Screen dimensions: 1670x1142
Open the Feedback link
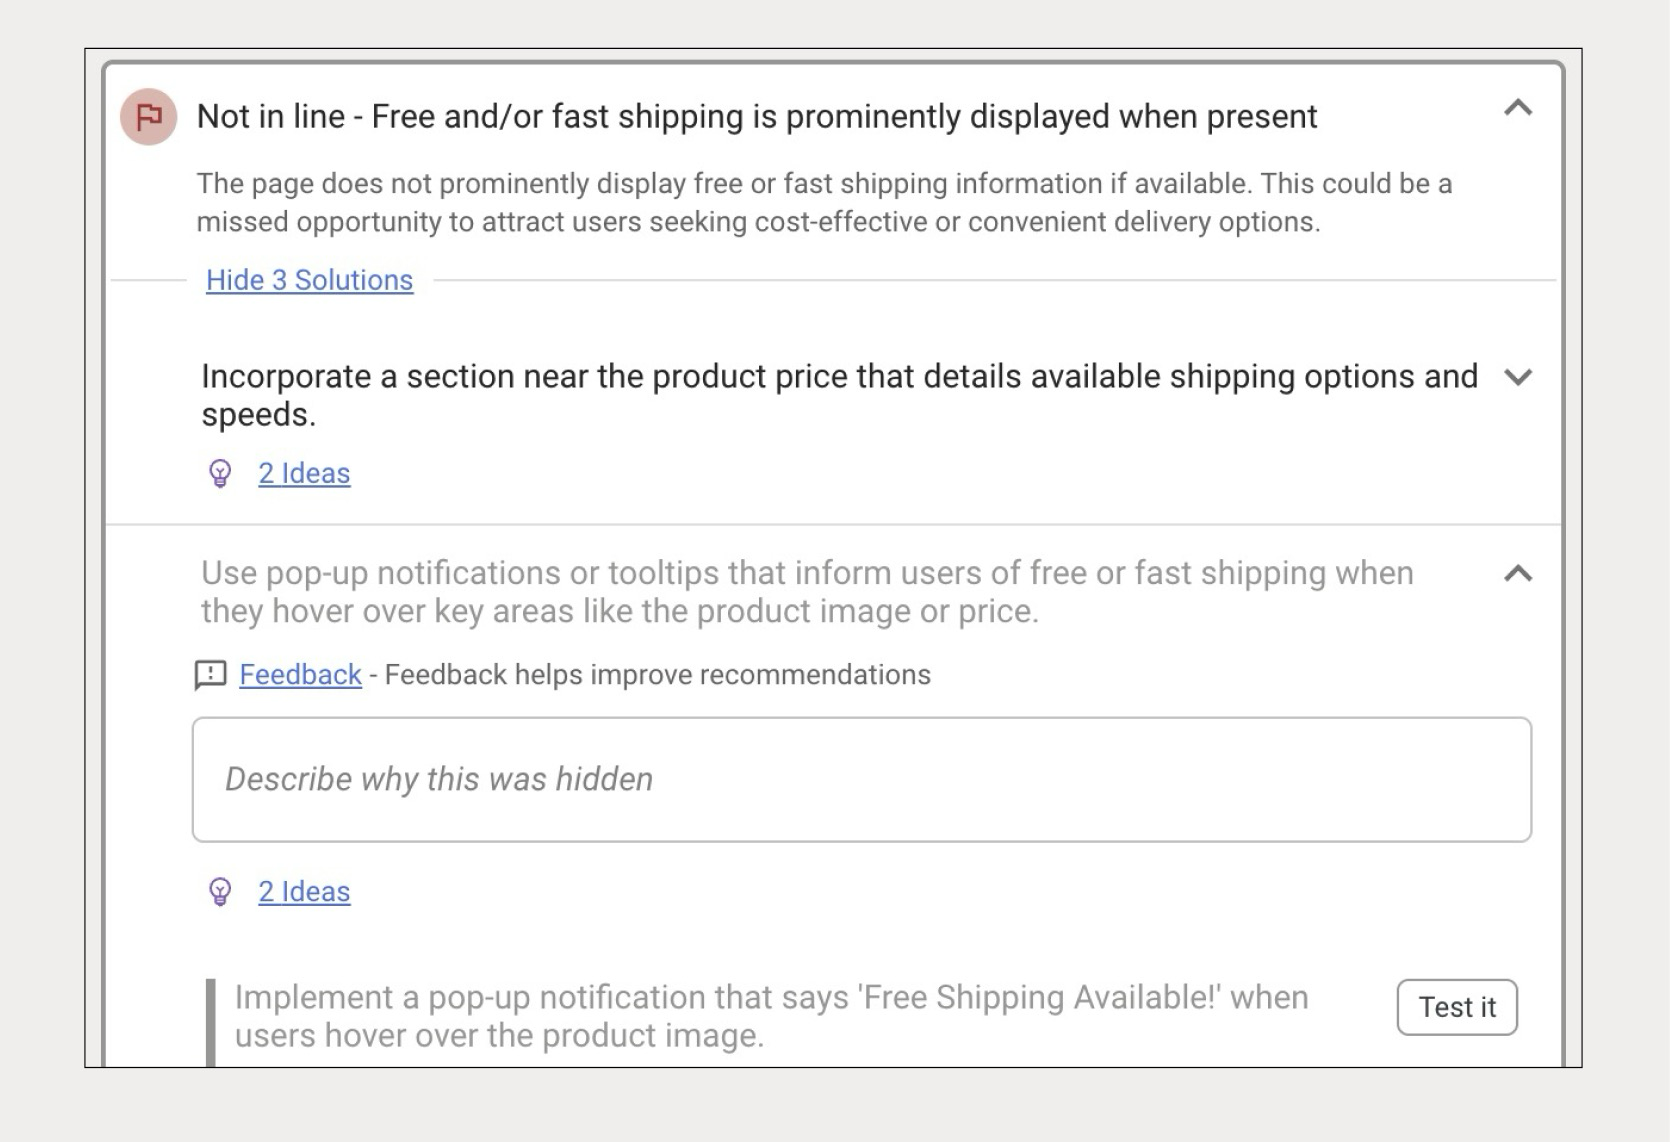(x=300, y=675)
